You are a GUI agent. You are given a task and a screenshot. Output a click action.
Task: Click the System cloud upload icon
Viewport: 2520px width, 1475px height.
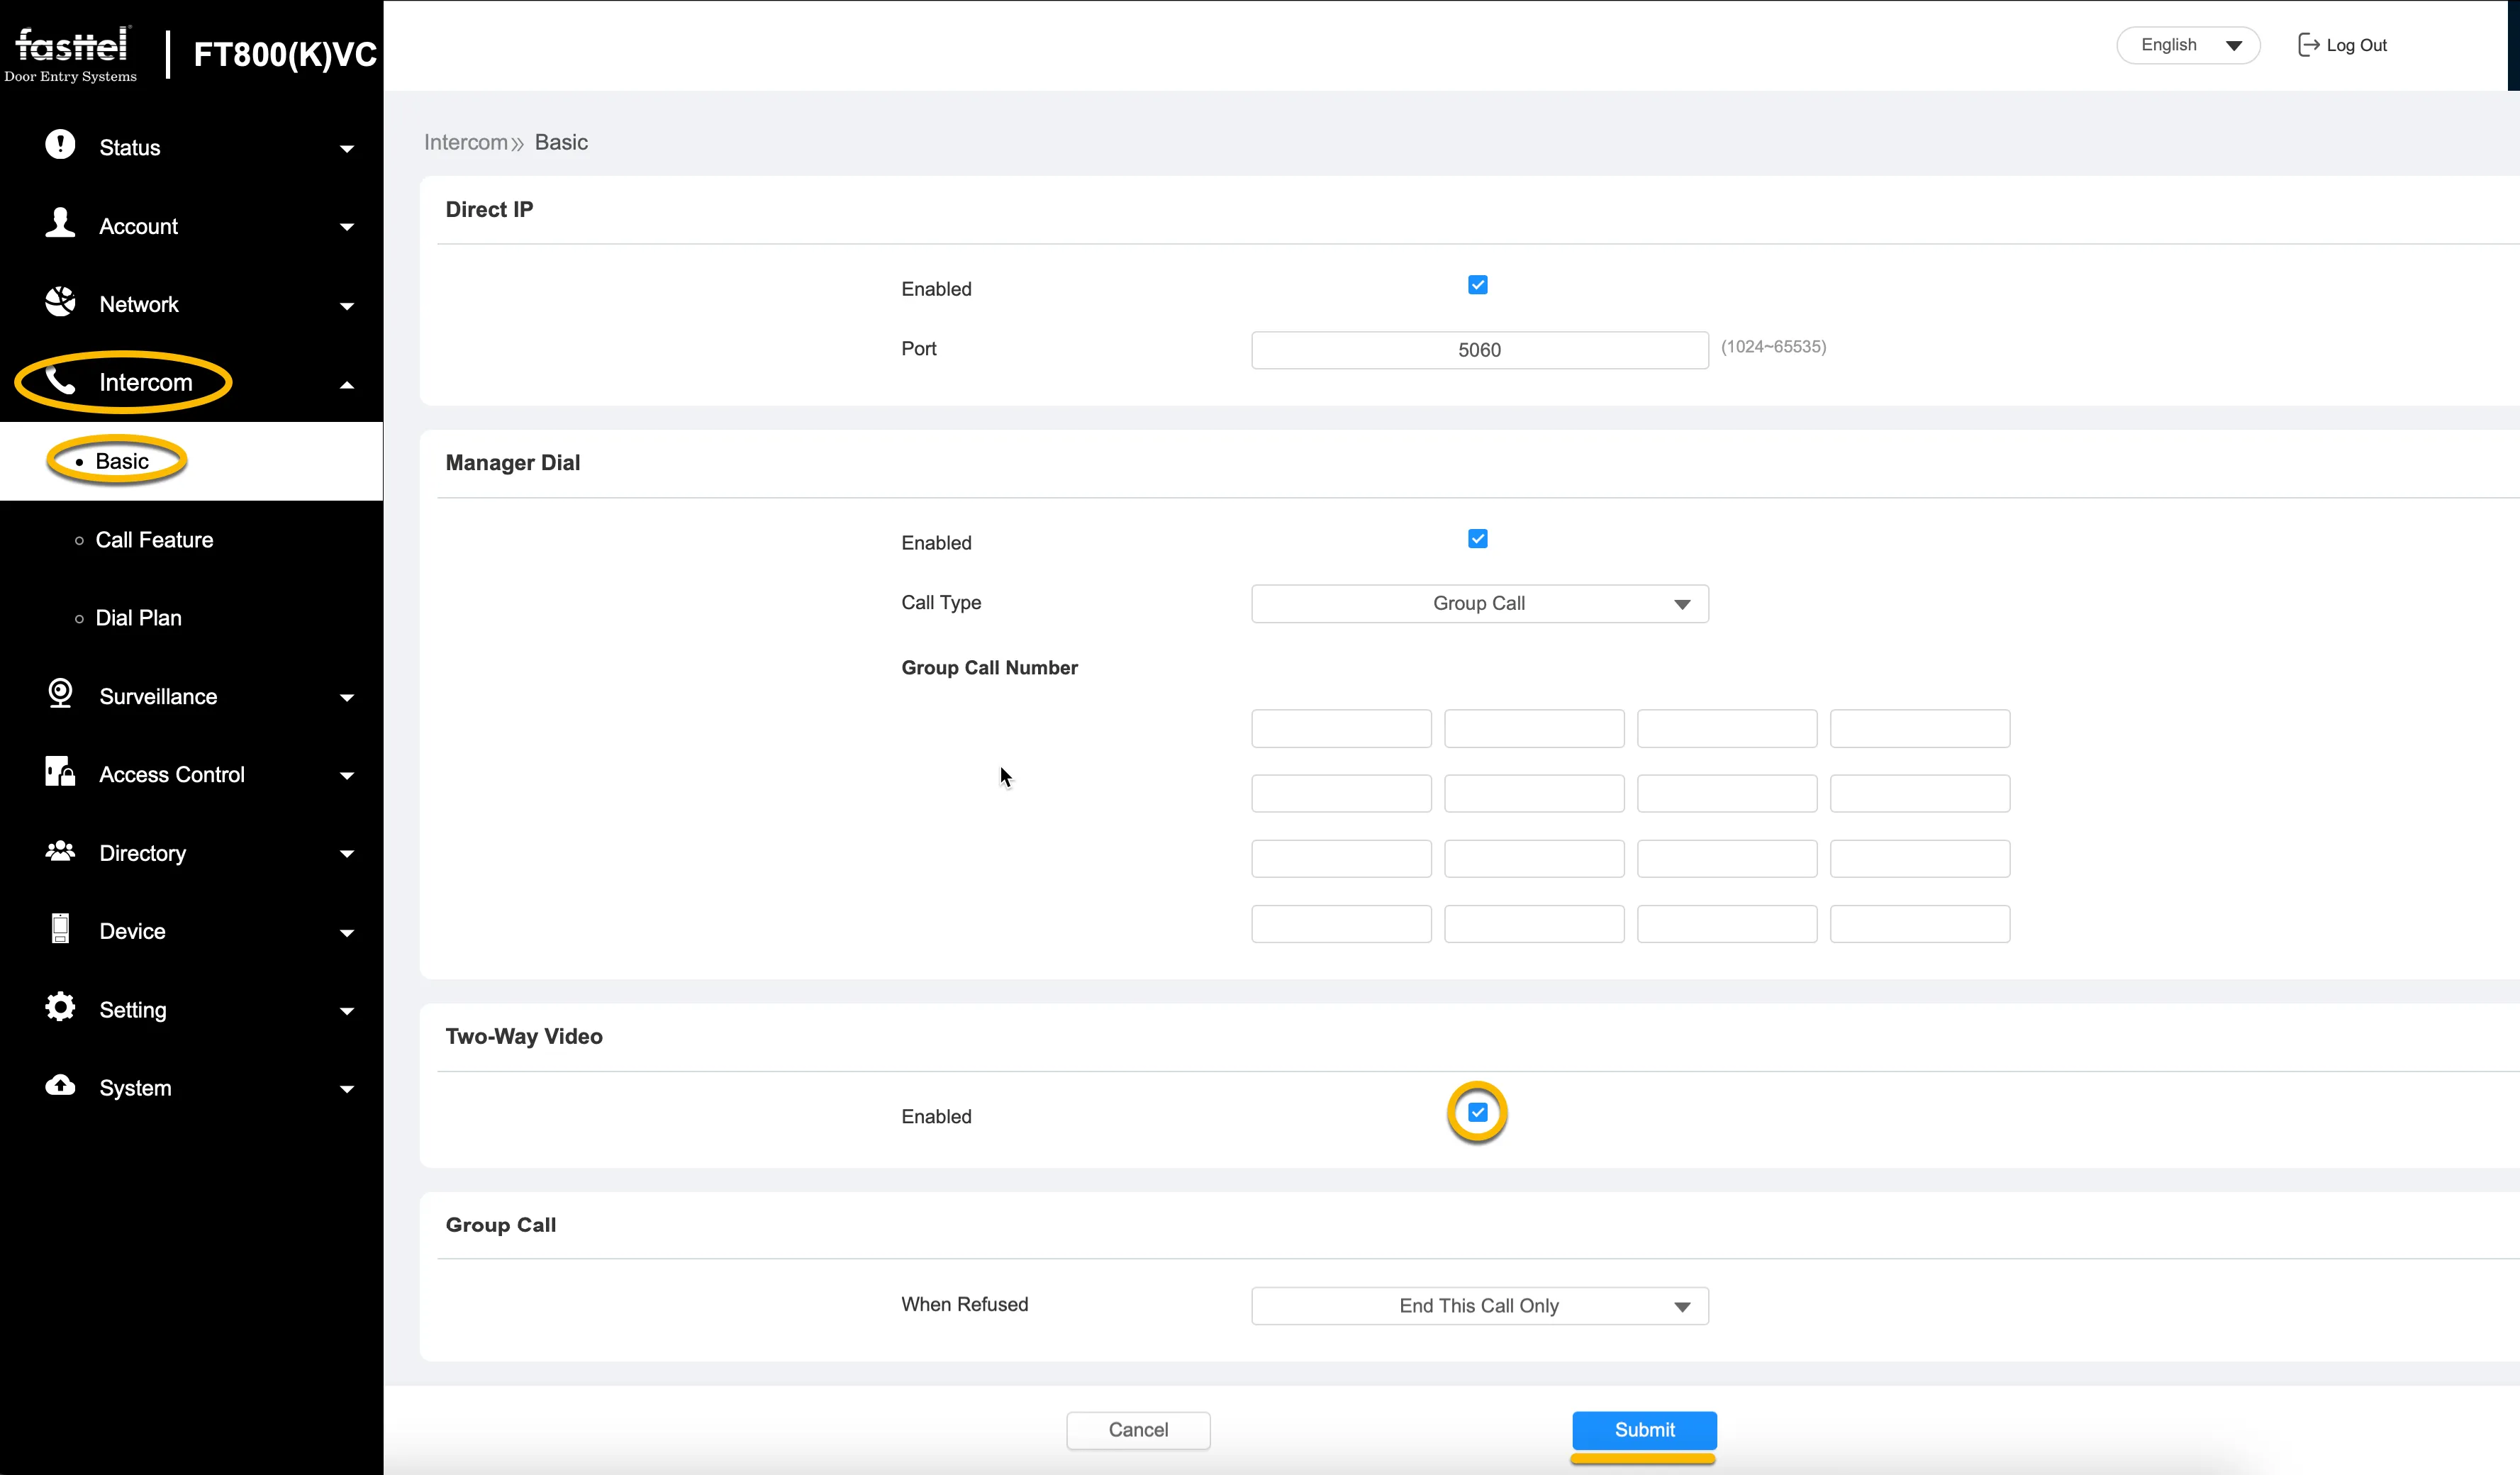tap(60, 1085)
